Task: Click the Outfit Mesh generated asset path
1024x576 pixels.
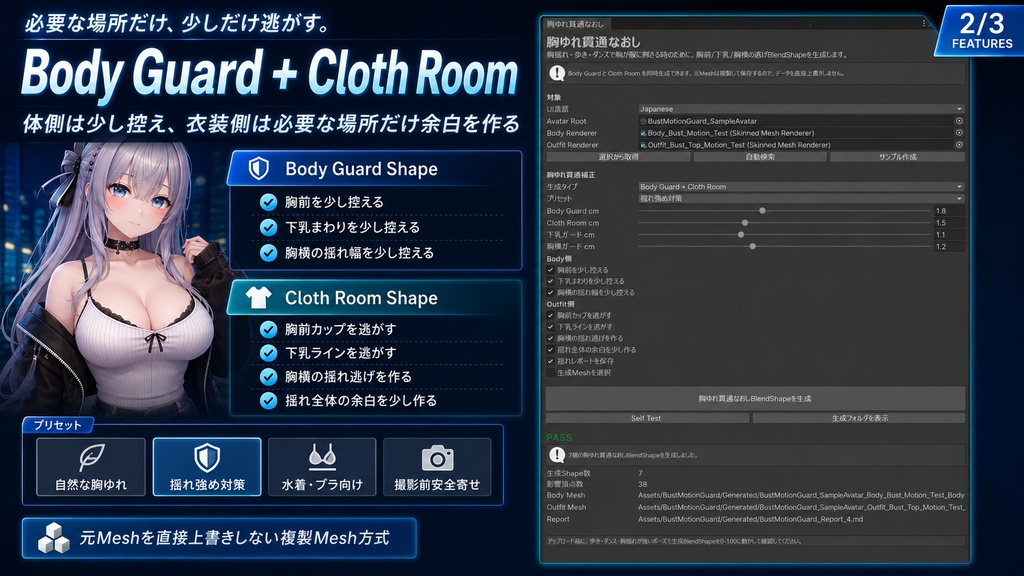Action: pos(801,507)
